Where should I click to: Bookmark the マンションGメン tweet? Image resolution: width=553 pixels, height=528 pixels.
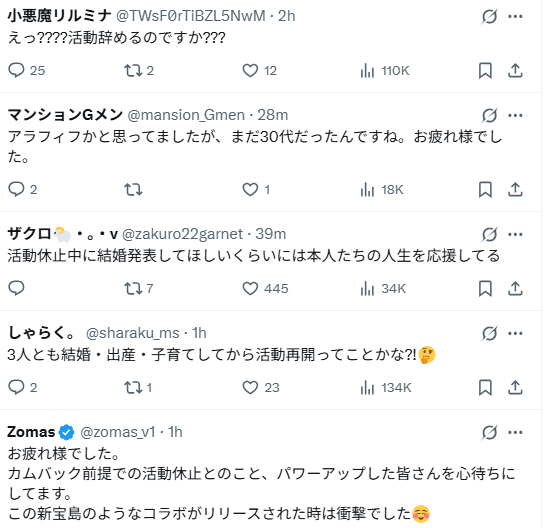pos(485,190)
